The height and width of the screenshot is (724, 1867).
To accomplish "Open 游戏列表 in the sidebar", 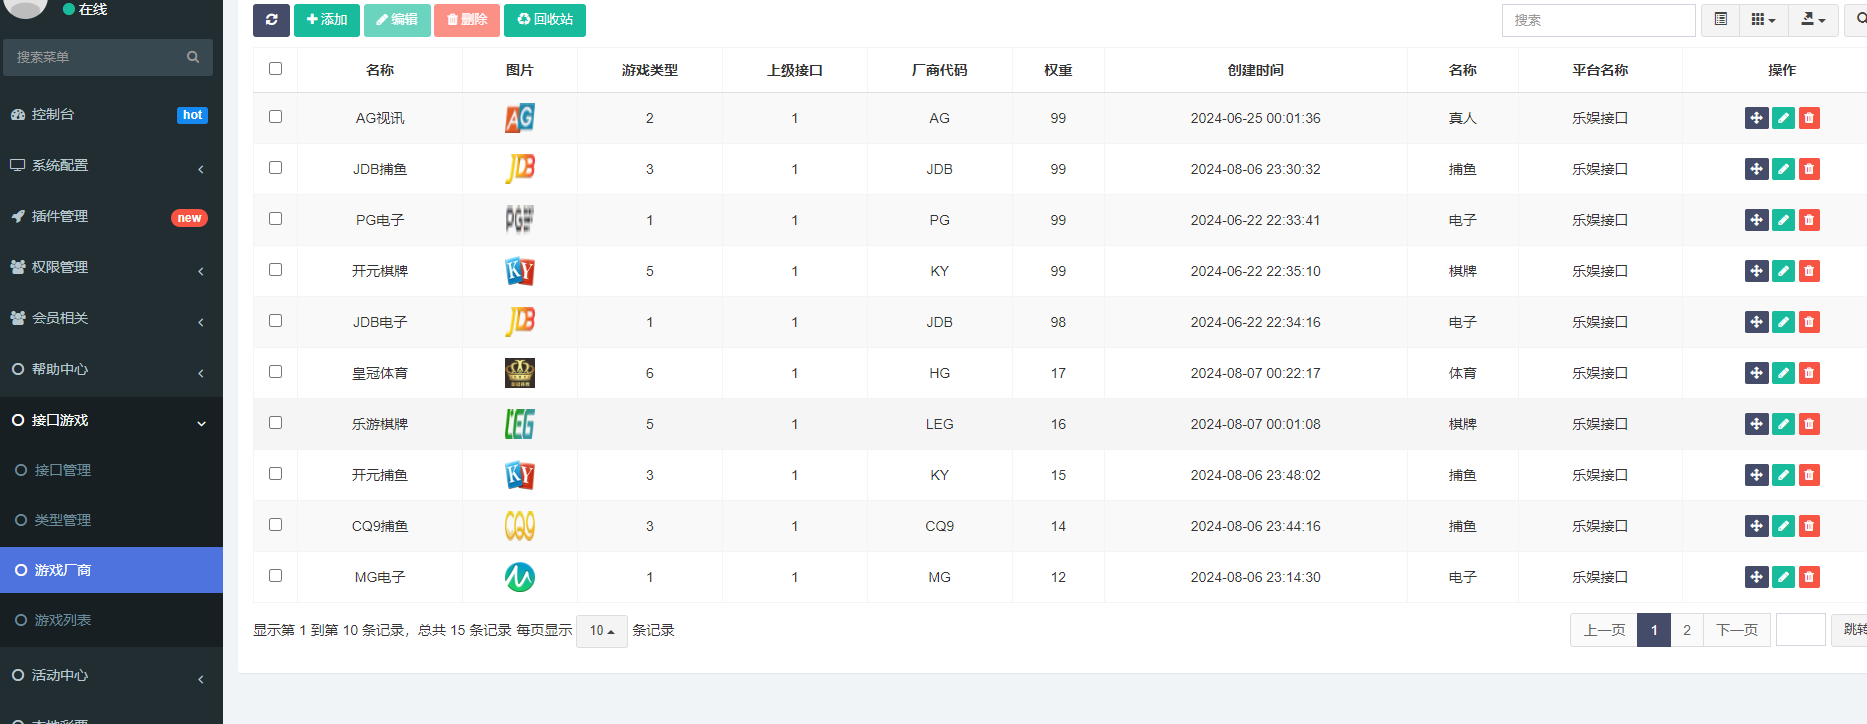I will pyautogui.click(x=63, y=620).
